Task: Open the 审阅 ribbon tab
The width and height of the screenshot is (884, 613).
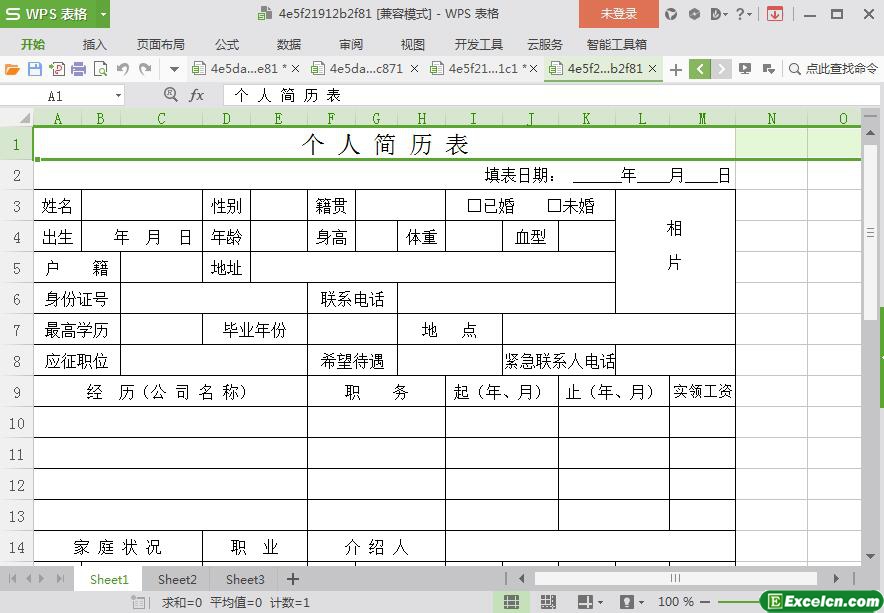Action: pyautogui.click(x=351, y=45)
